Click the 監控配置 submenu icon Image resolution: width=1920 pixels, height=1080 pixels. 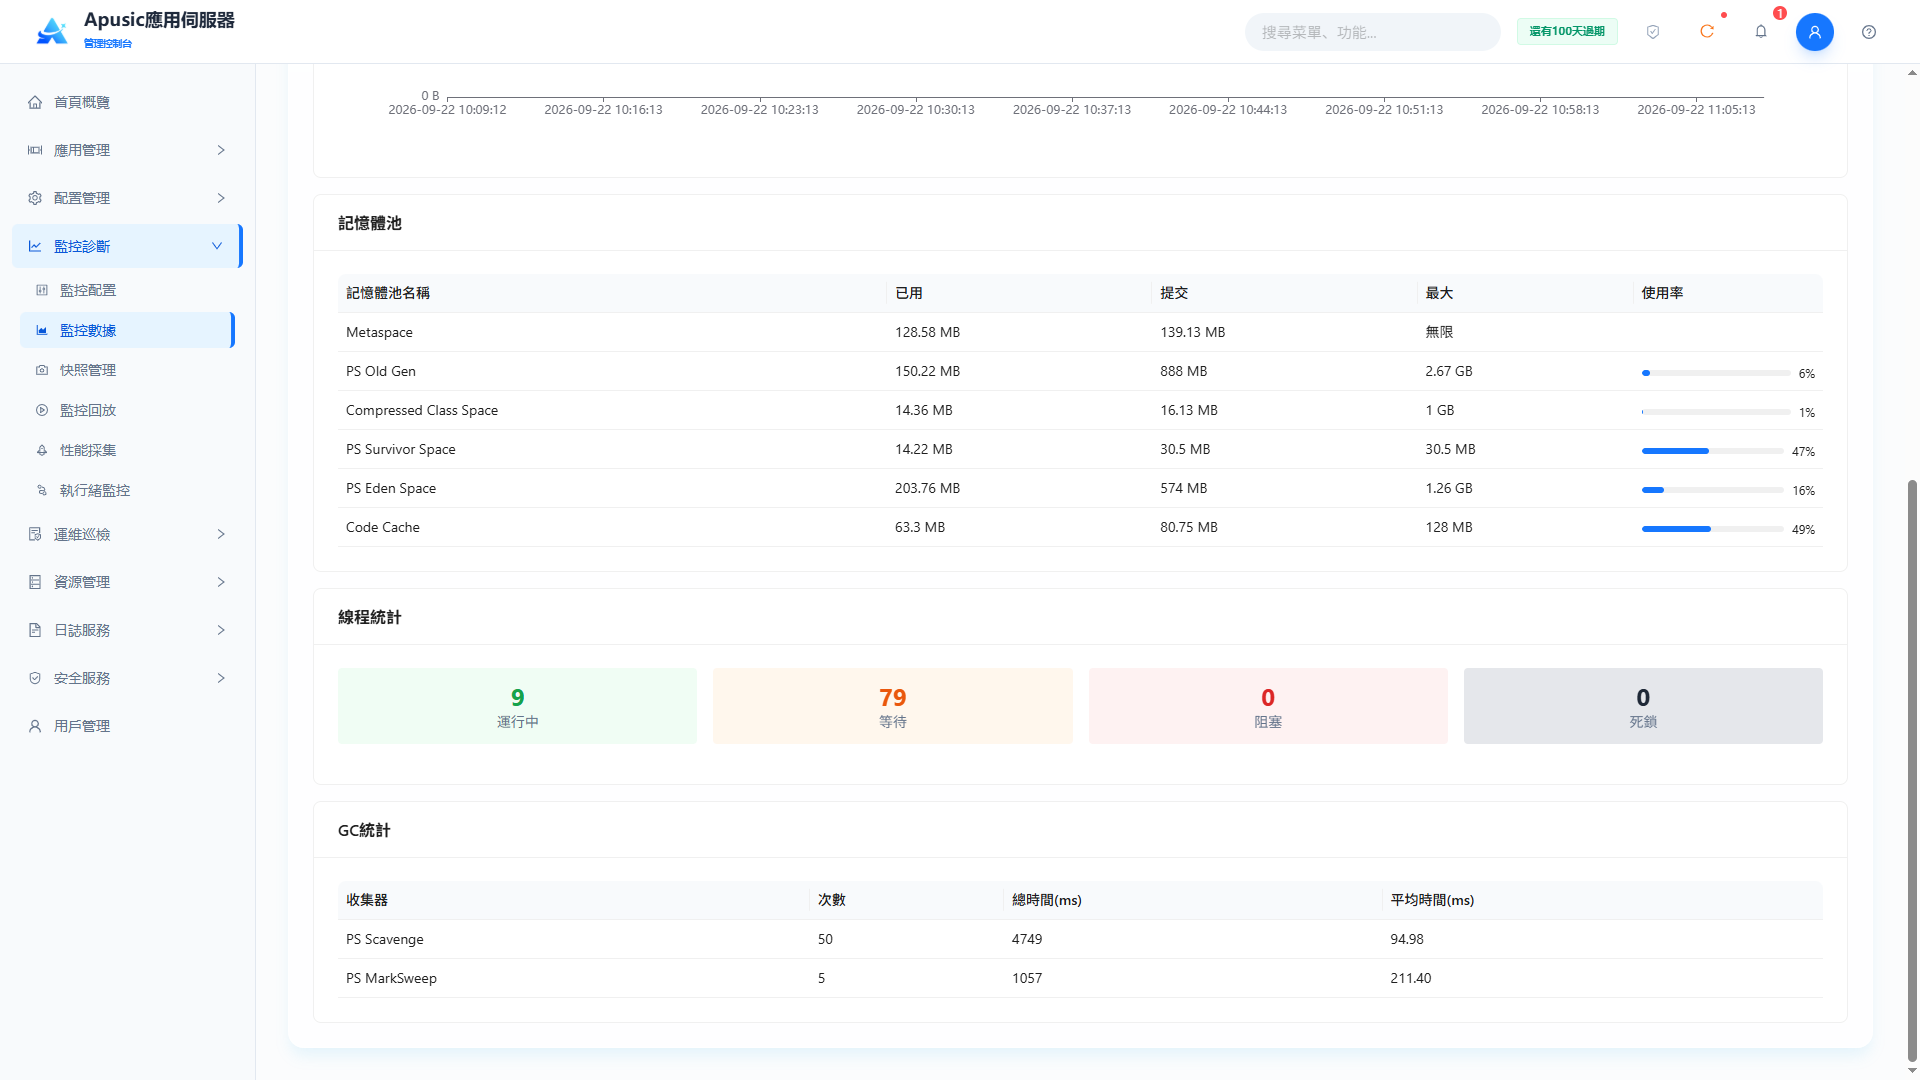tap(42, 290)
